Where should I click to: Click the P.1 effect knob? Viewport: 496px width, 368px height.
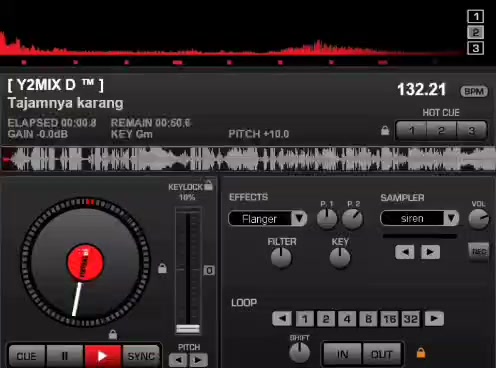(x=327, y=219)
